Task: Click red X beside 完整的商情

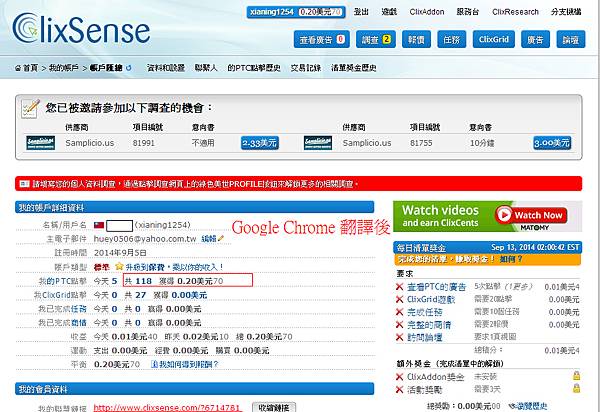Action: point(399,324)
